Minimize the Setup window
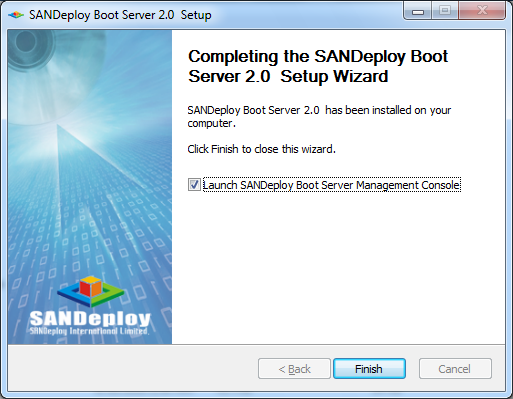The width and height of the screenshot is (513, 399). pyautogui.click(x=418, y=11)
